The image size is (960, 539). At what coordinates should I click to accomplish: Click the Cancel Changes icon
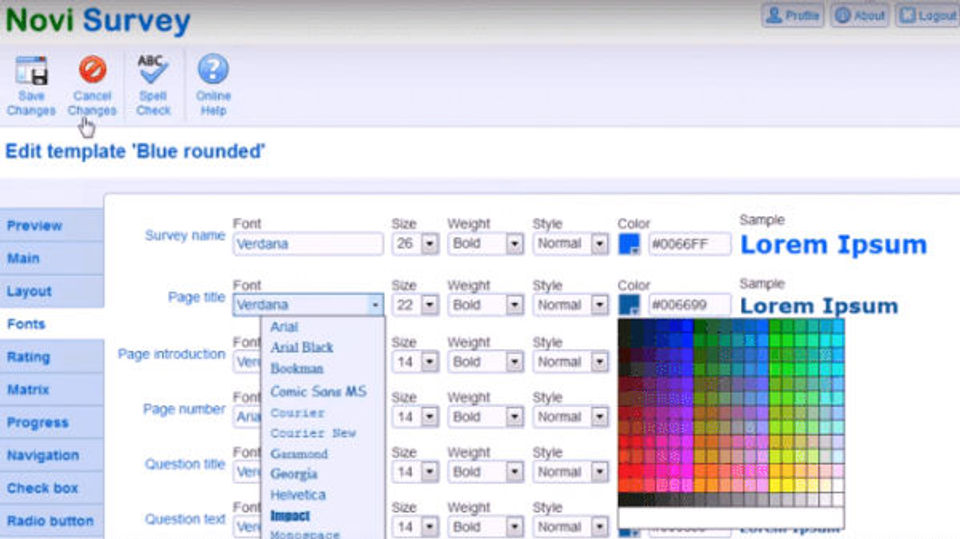point(92,69)
